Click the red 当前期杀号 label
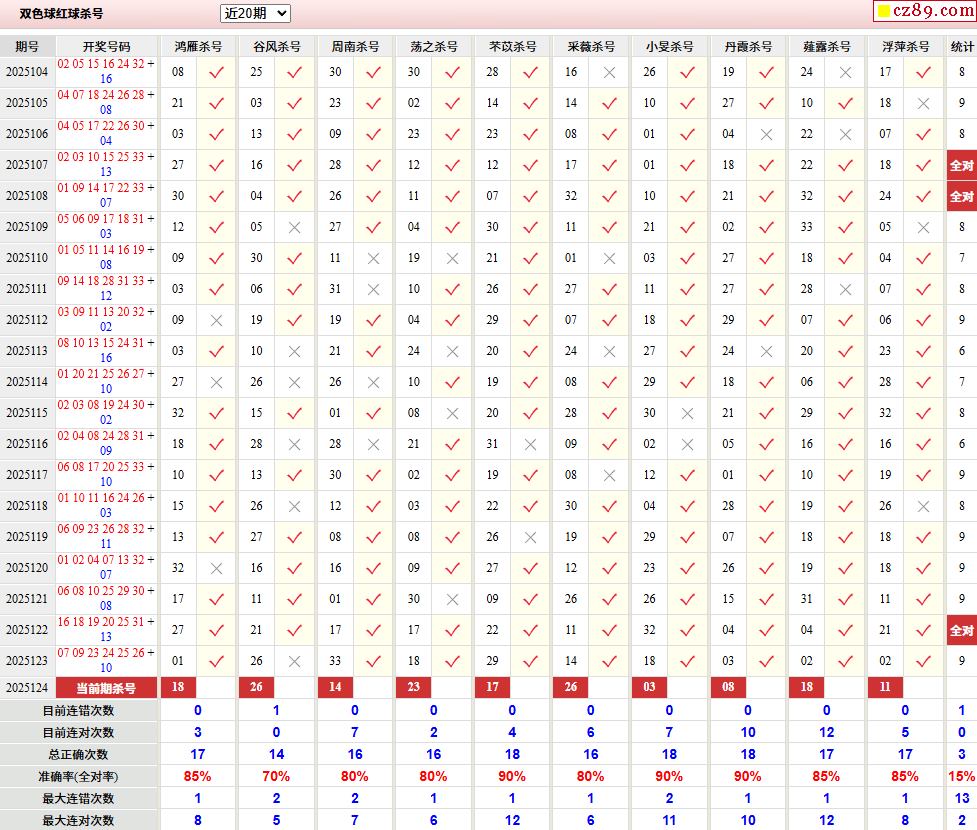 pyautogui.click(x=106, y=688)
